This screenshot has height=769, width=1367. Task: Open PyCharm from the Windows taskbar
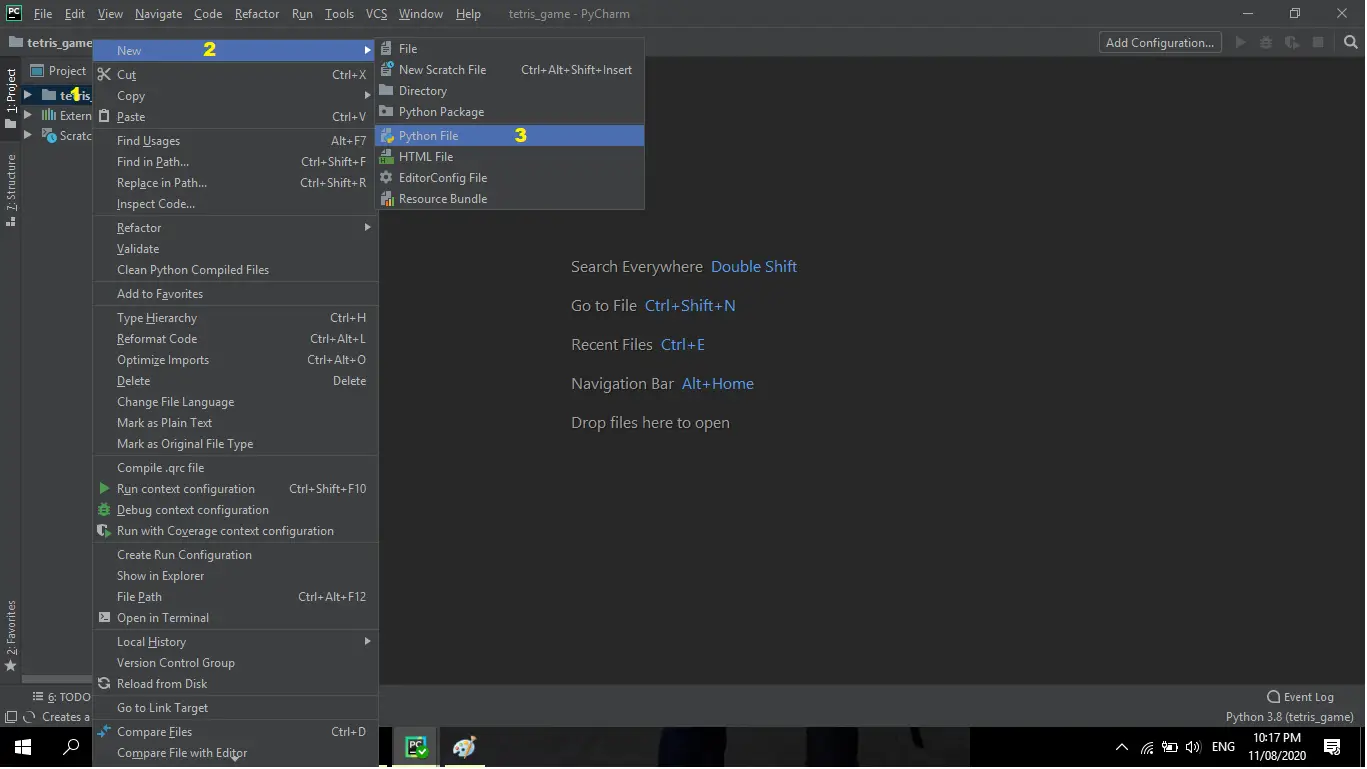click(417, 747)
